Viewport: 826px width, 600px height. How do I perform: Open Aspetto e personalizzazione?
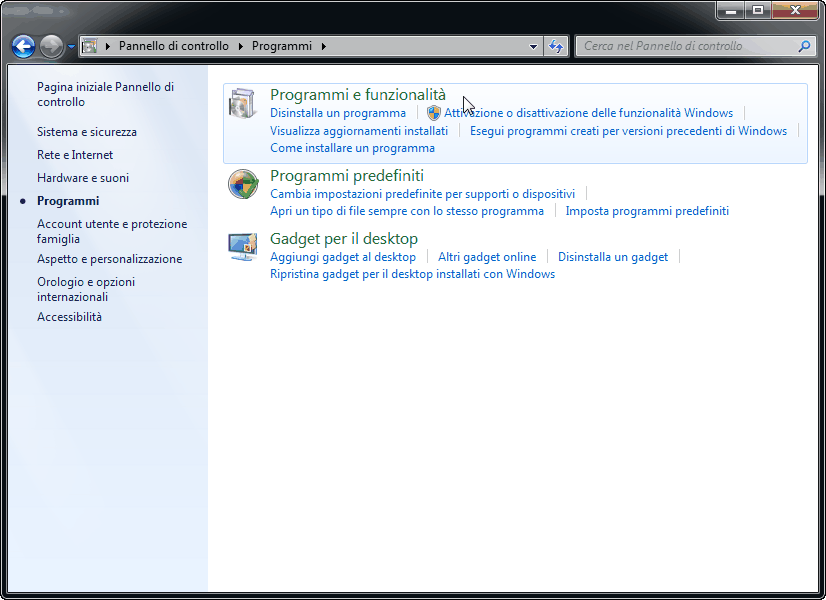pos(110,259)
